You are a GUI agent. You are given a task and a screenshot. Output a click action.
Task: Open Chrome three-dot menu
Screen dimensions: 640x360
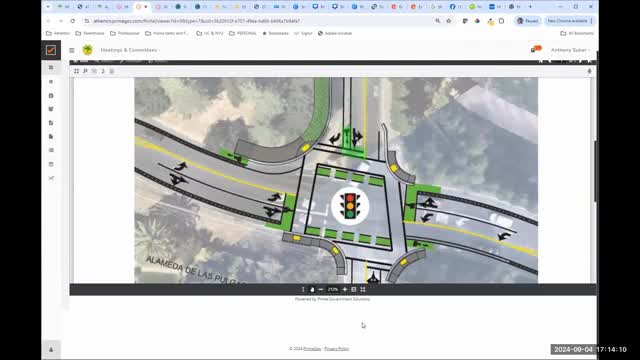[x=591, y=21]
